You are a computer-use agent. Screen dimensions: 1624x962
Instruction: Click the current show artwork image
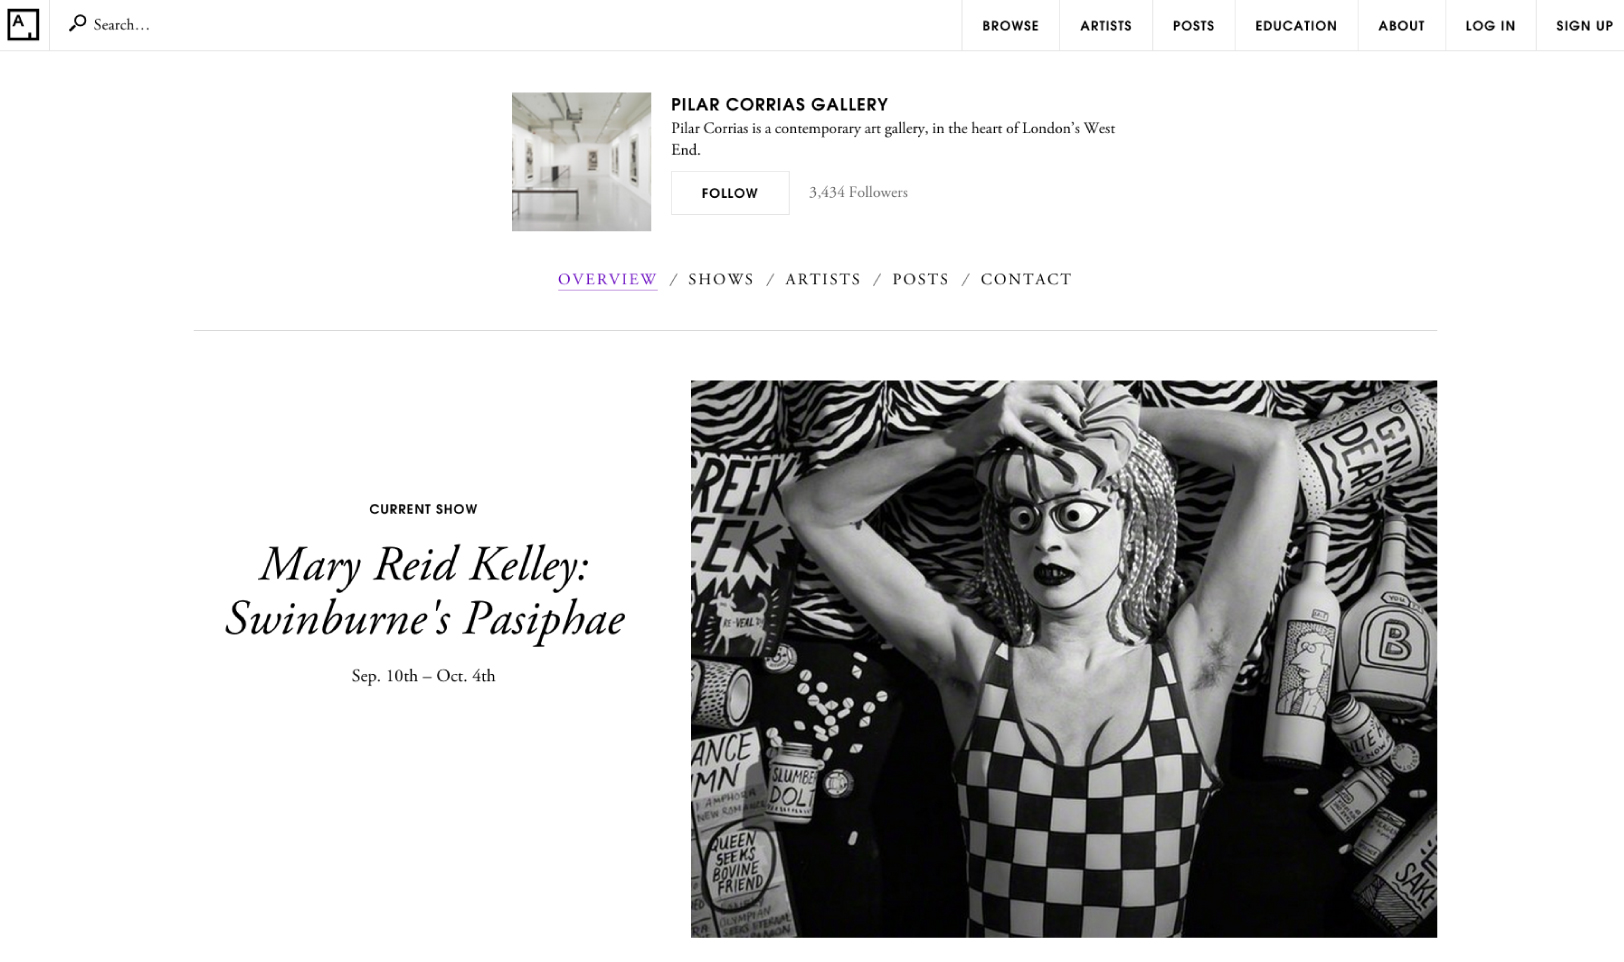click(x=1064, y=659)
